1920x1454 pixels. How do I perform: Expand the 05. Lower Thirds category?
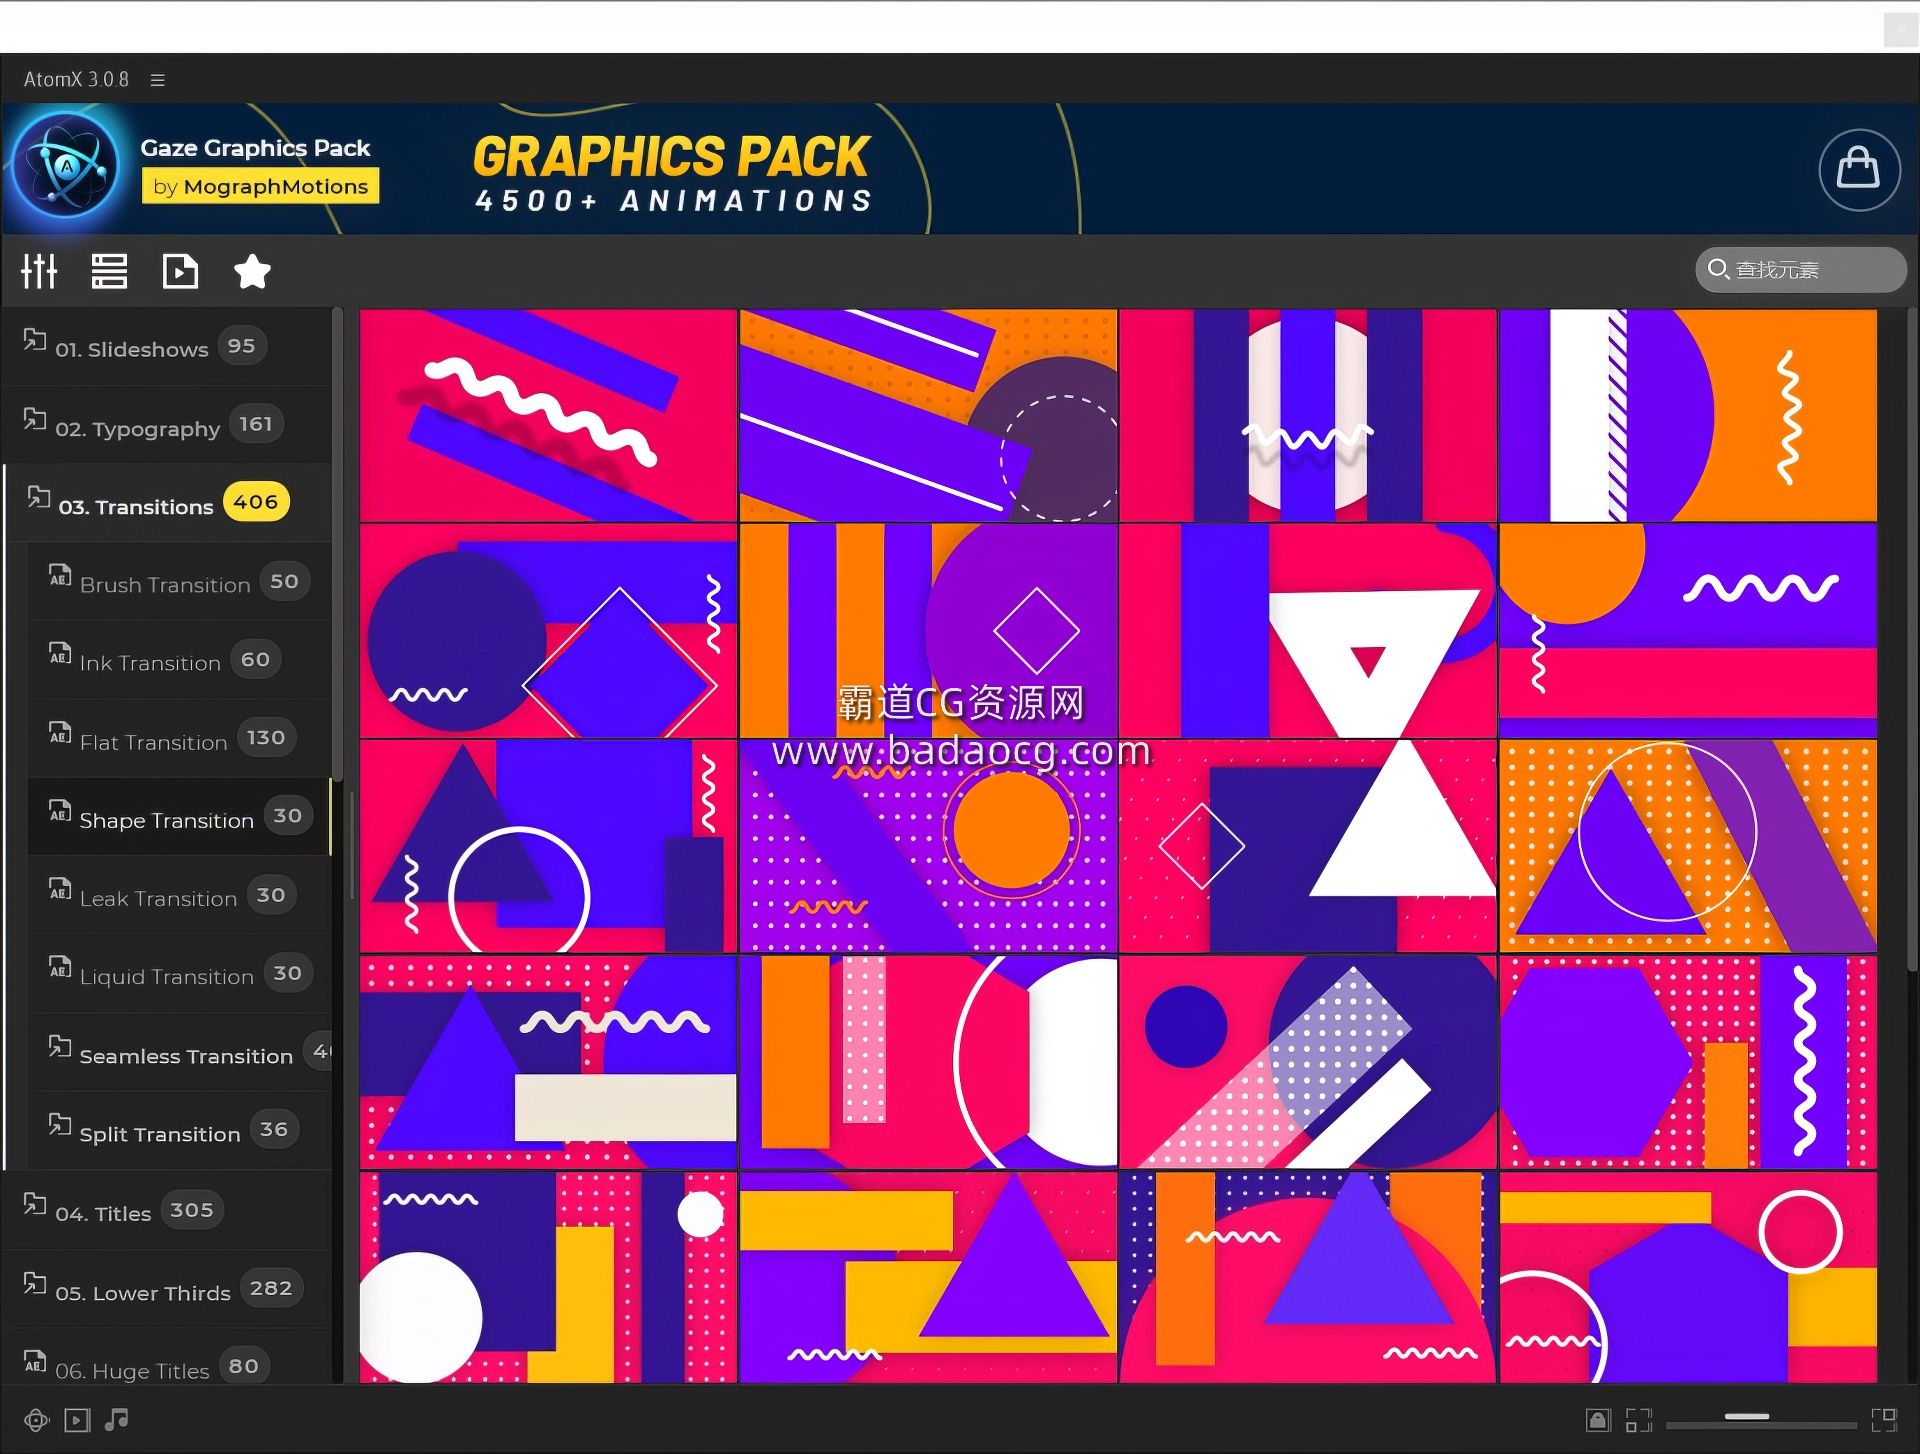coord(166,1290)
